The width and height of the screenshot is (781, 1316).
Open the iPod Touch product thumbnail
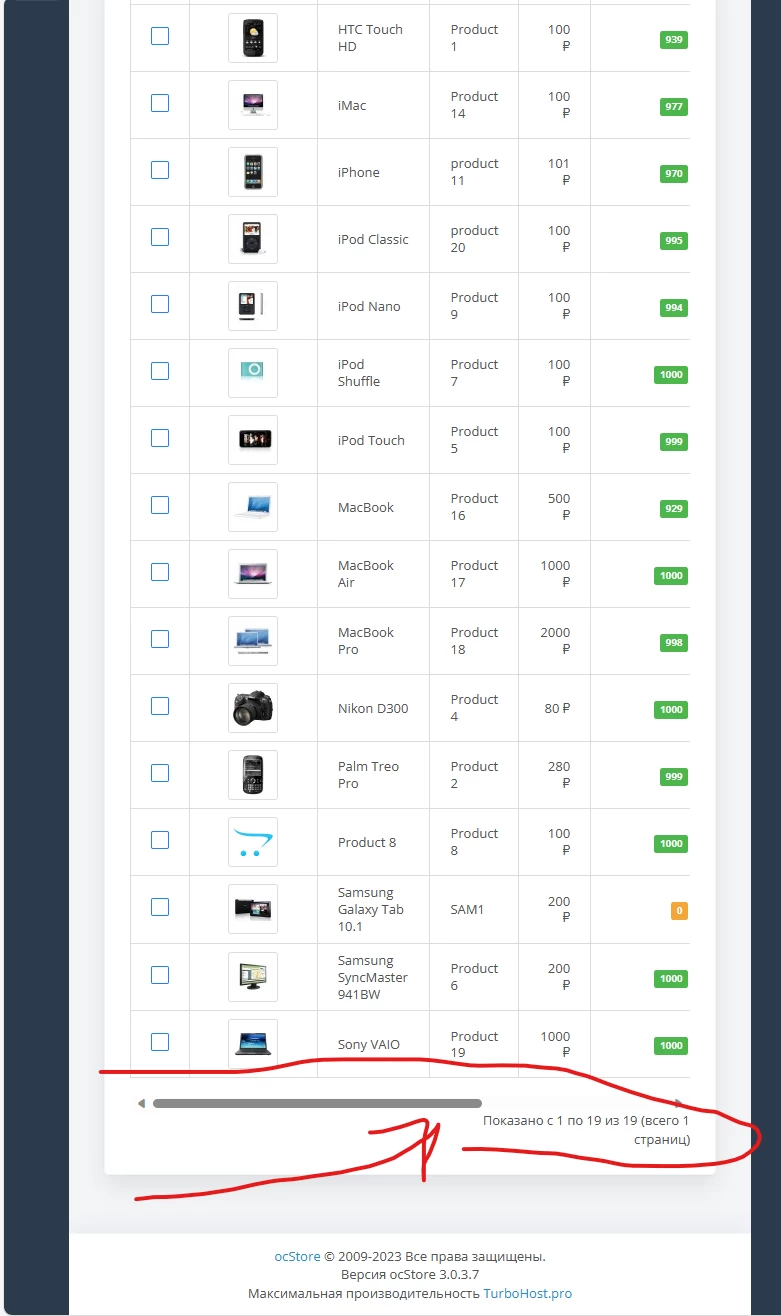(x=253, y=440)
